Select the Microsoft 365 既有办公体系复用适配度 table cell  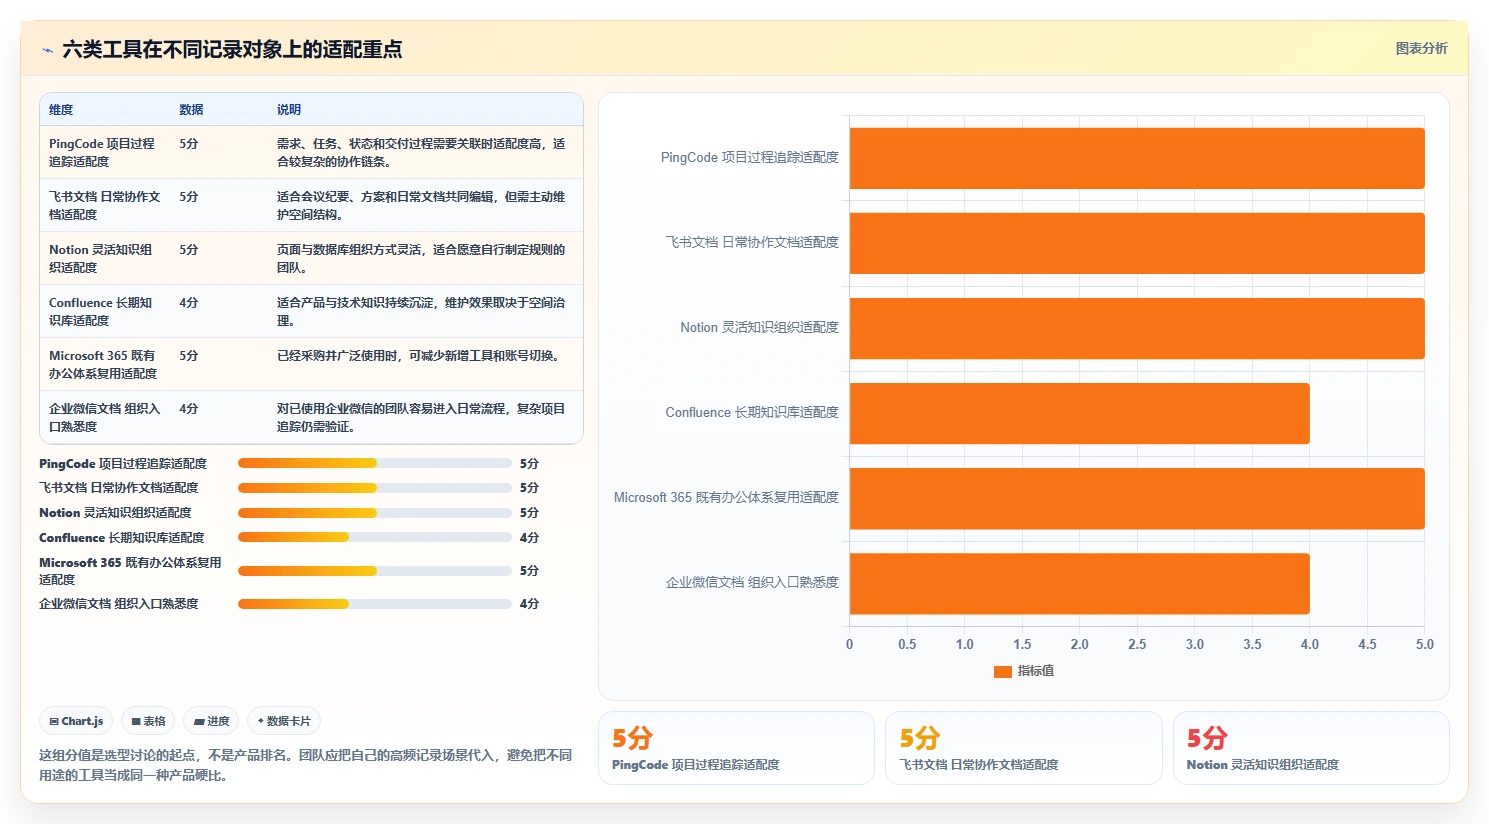(104, 364)
